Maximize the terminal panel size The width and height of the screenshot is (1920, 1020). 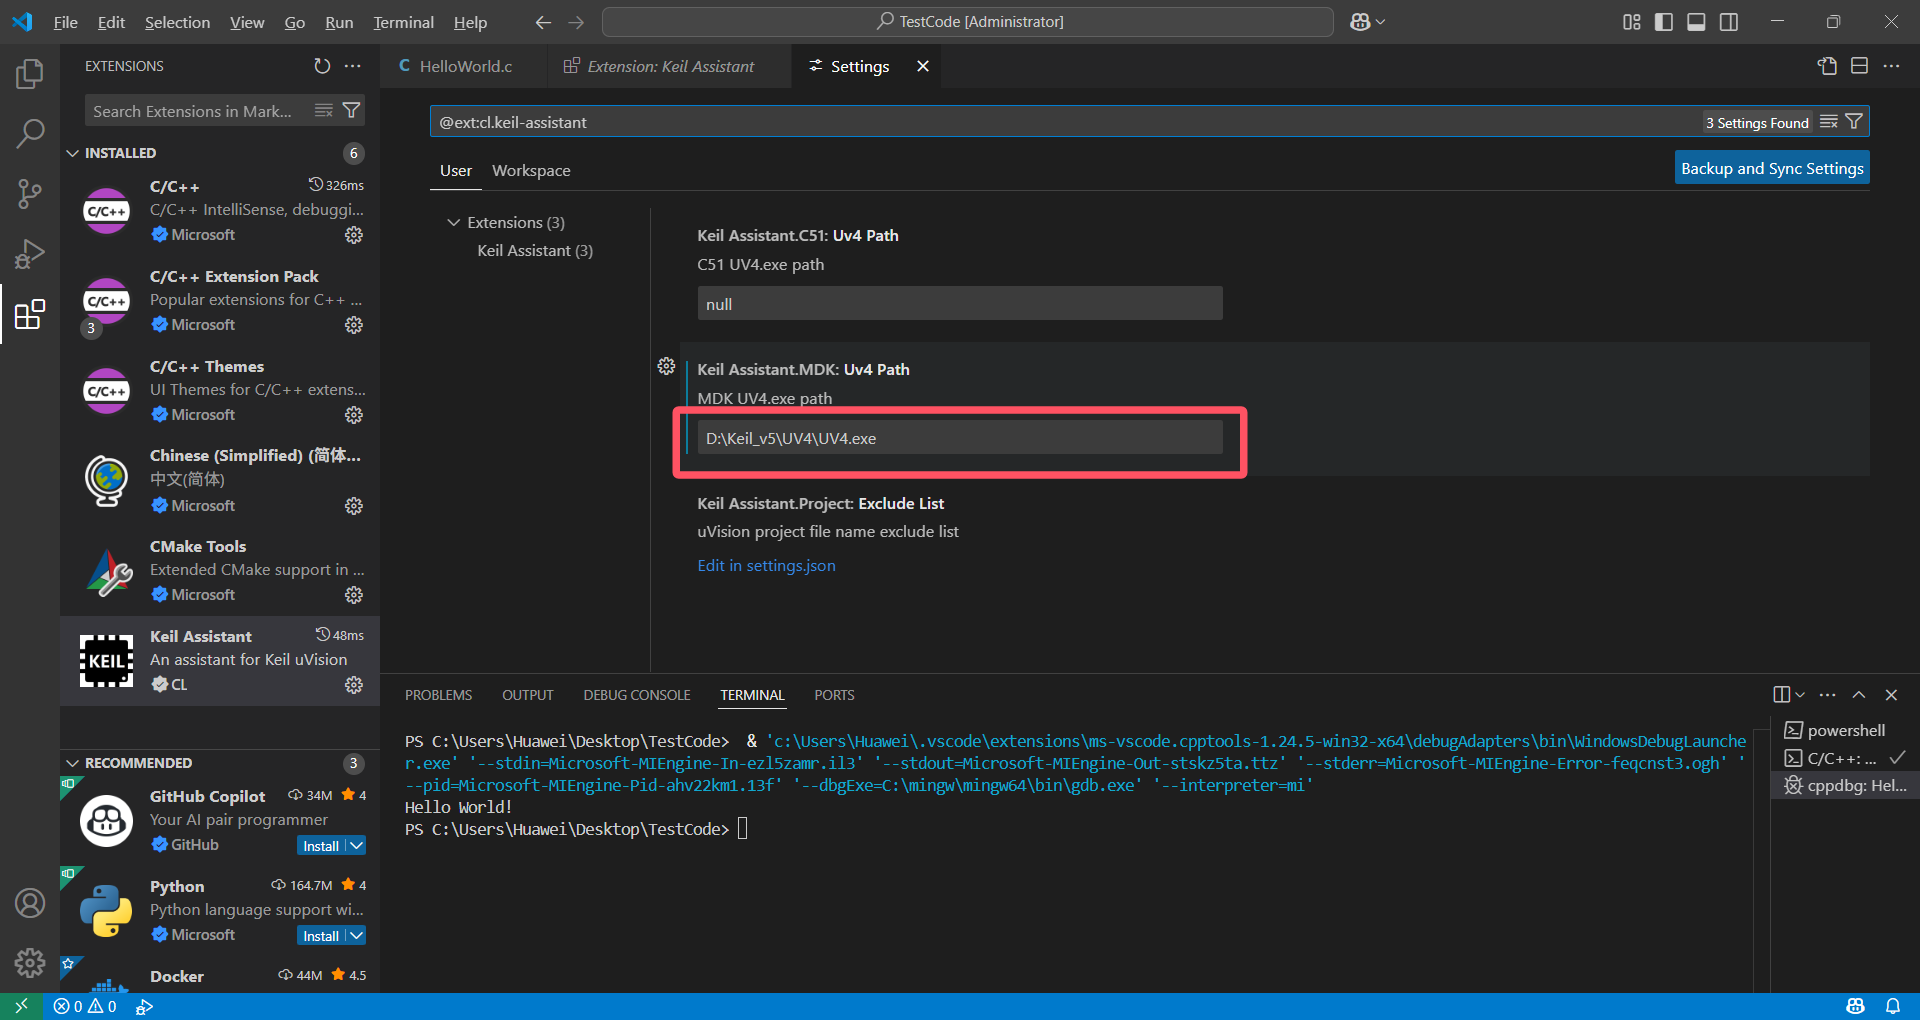pyautogui.click(x=1859, y=695)
